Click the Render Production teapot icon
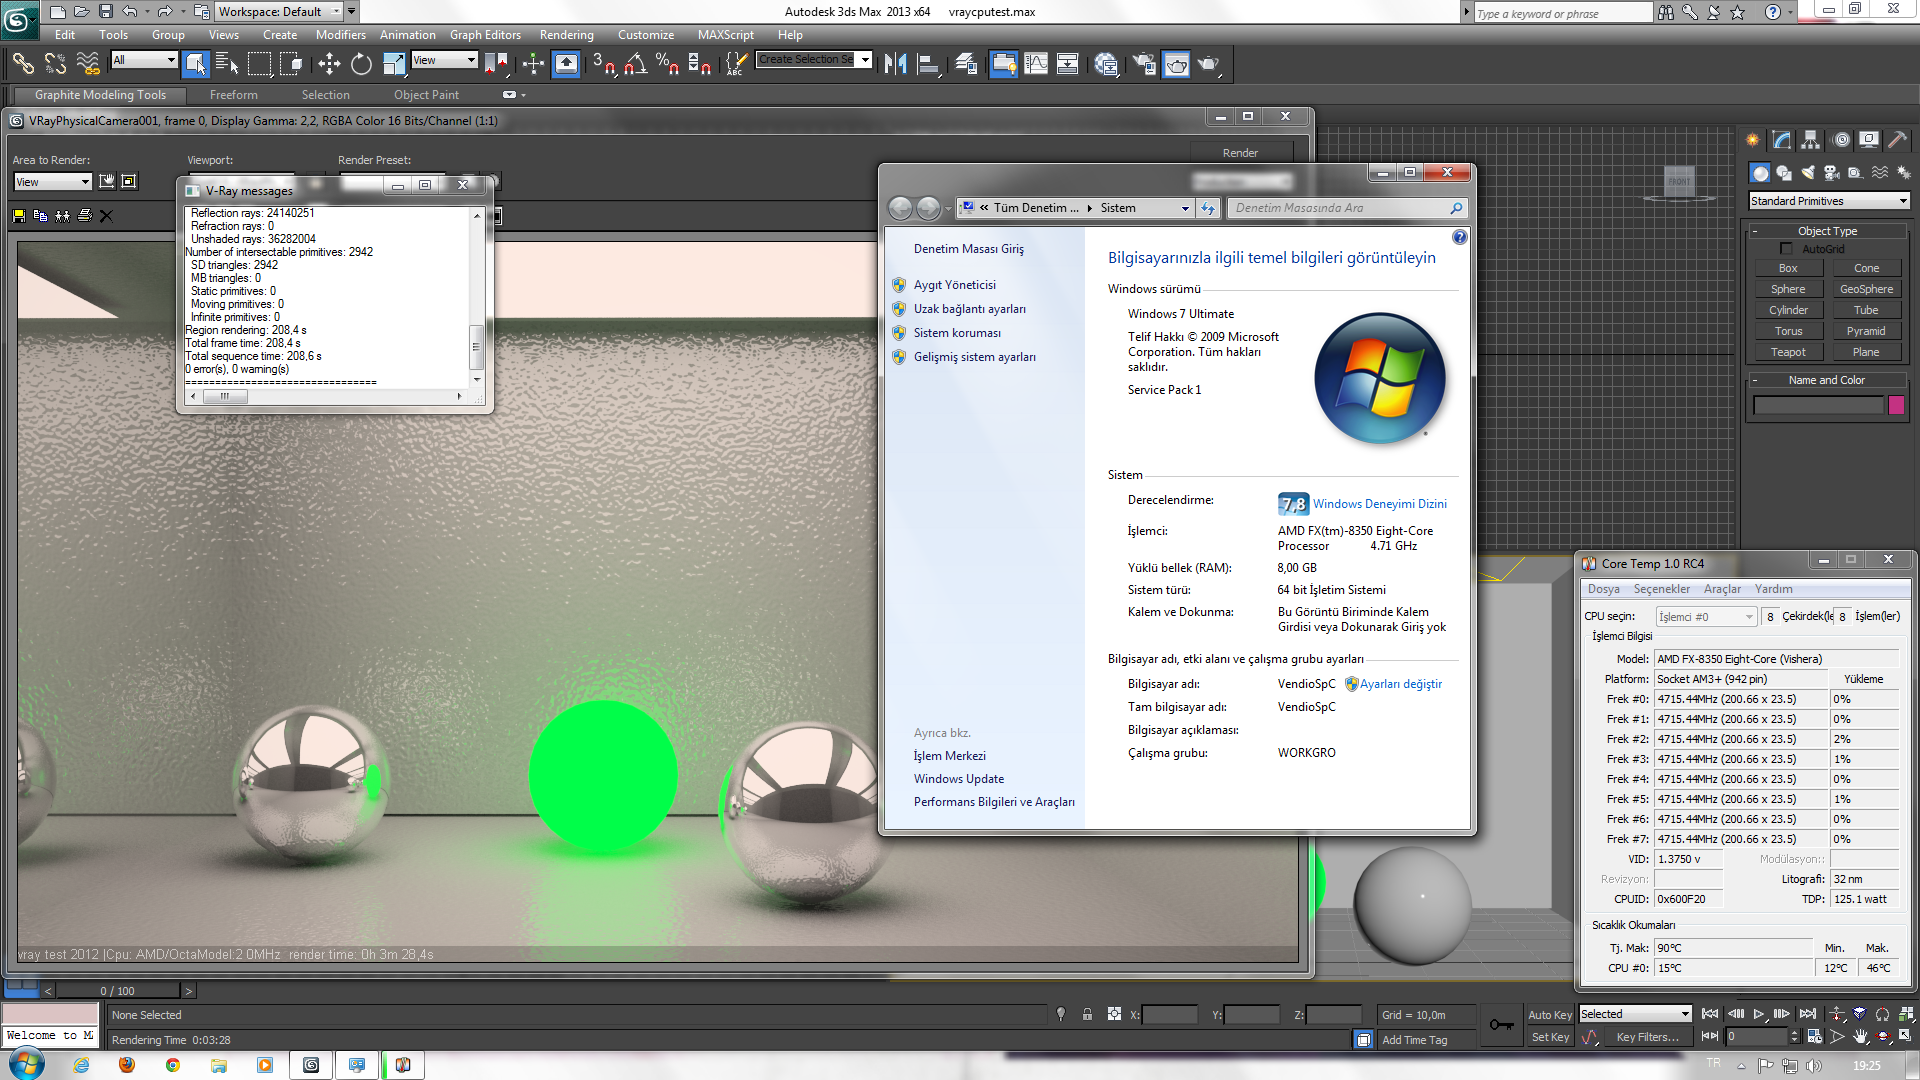1920x1080 pixels. click(x=1209, y=64)
